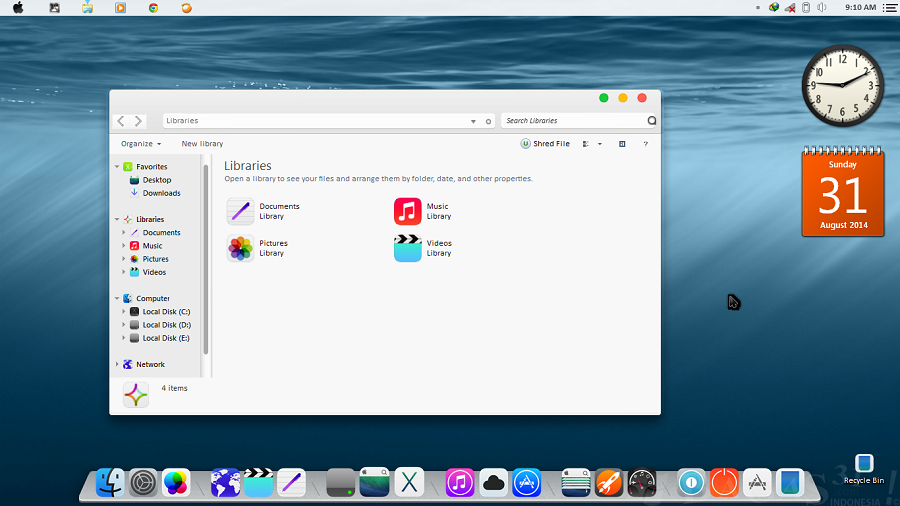The width and height of the screenshot is (900, 506).
Task: Open the Music library icon
Action: pyautogui.click(x=408, y=211)
